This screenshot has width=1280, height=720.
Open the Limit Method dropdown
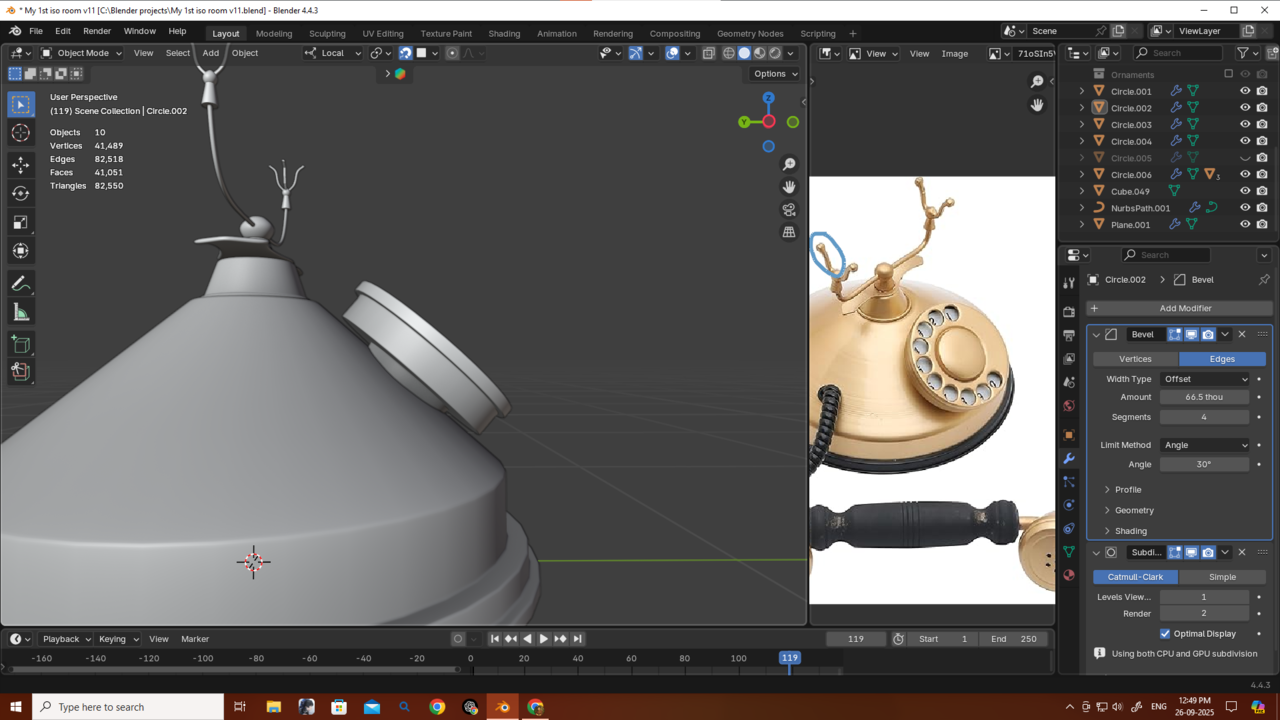coord(1205,445)
